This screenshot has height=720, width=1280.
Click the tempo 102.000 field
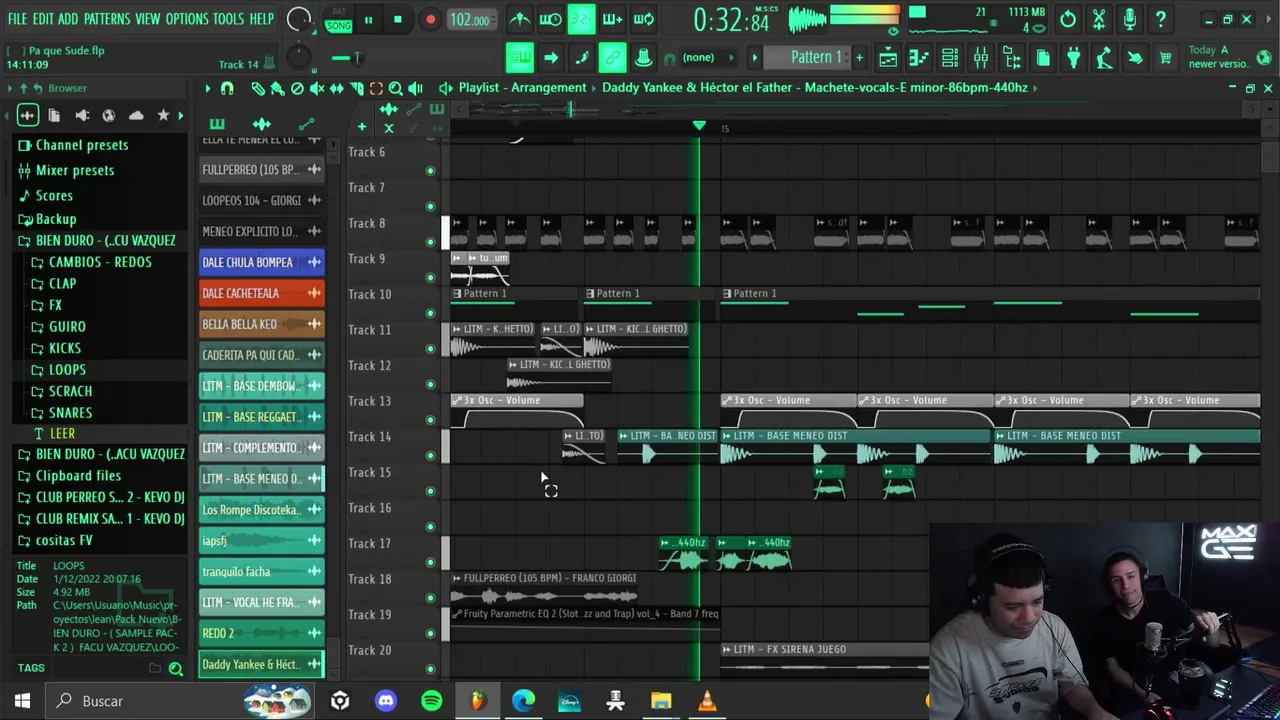coord(470,20)
